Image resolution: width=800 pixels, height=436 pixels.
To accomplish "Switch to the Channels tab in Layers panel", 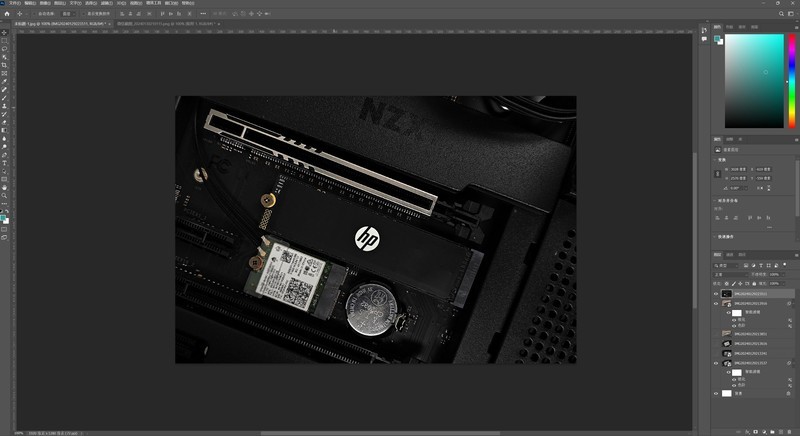I will [x=730, y=254].
